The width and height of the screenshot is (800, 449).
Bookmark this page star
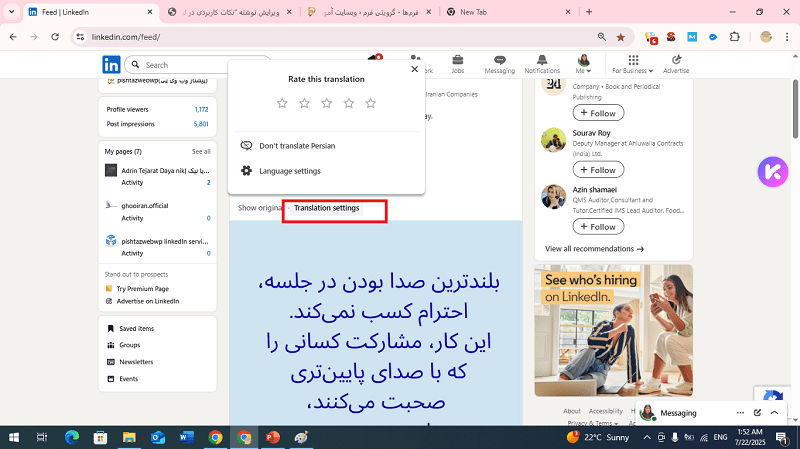620,37
